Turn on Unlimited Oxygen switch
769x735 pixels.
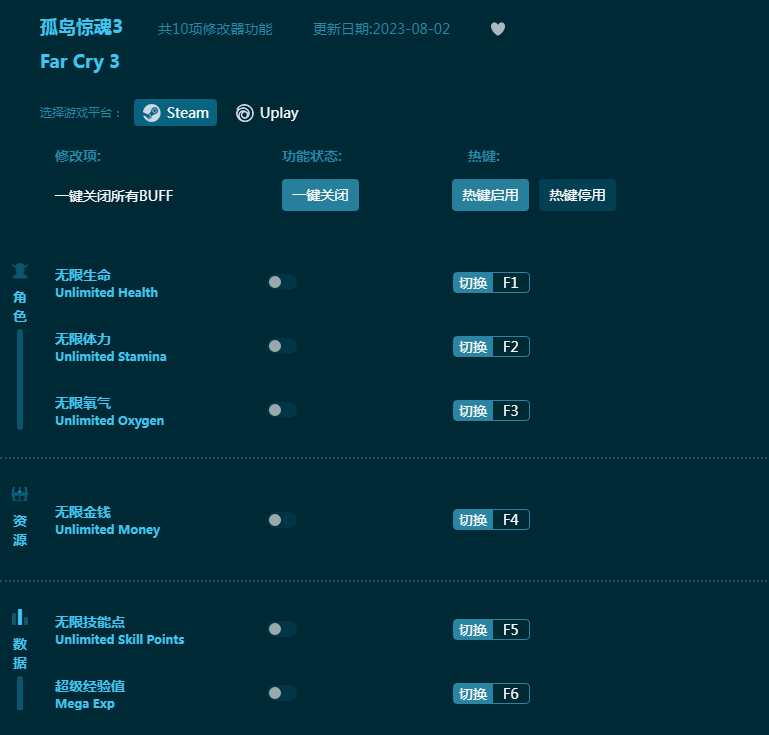click(x=282, y=410)
